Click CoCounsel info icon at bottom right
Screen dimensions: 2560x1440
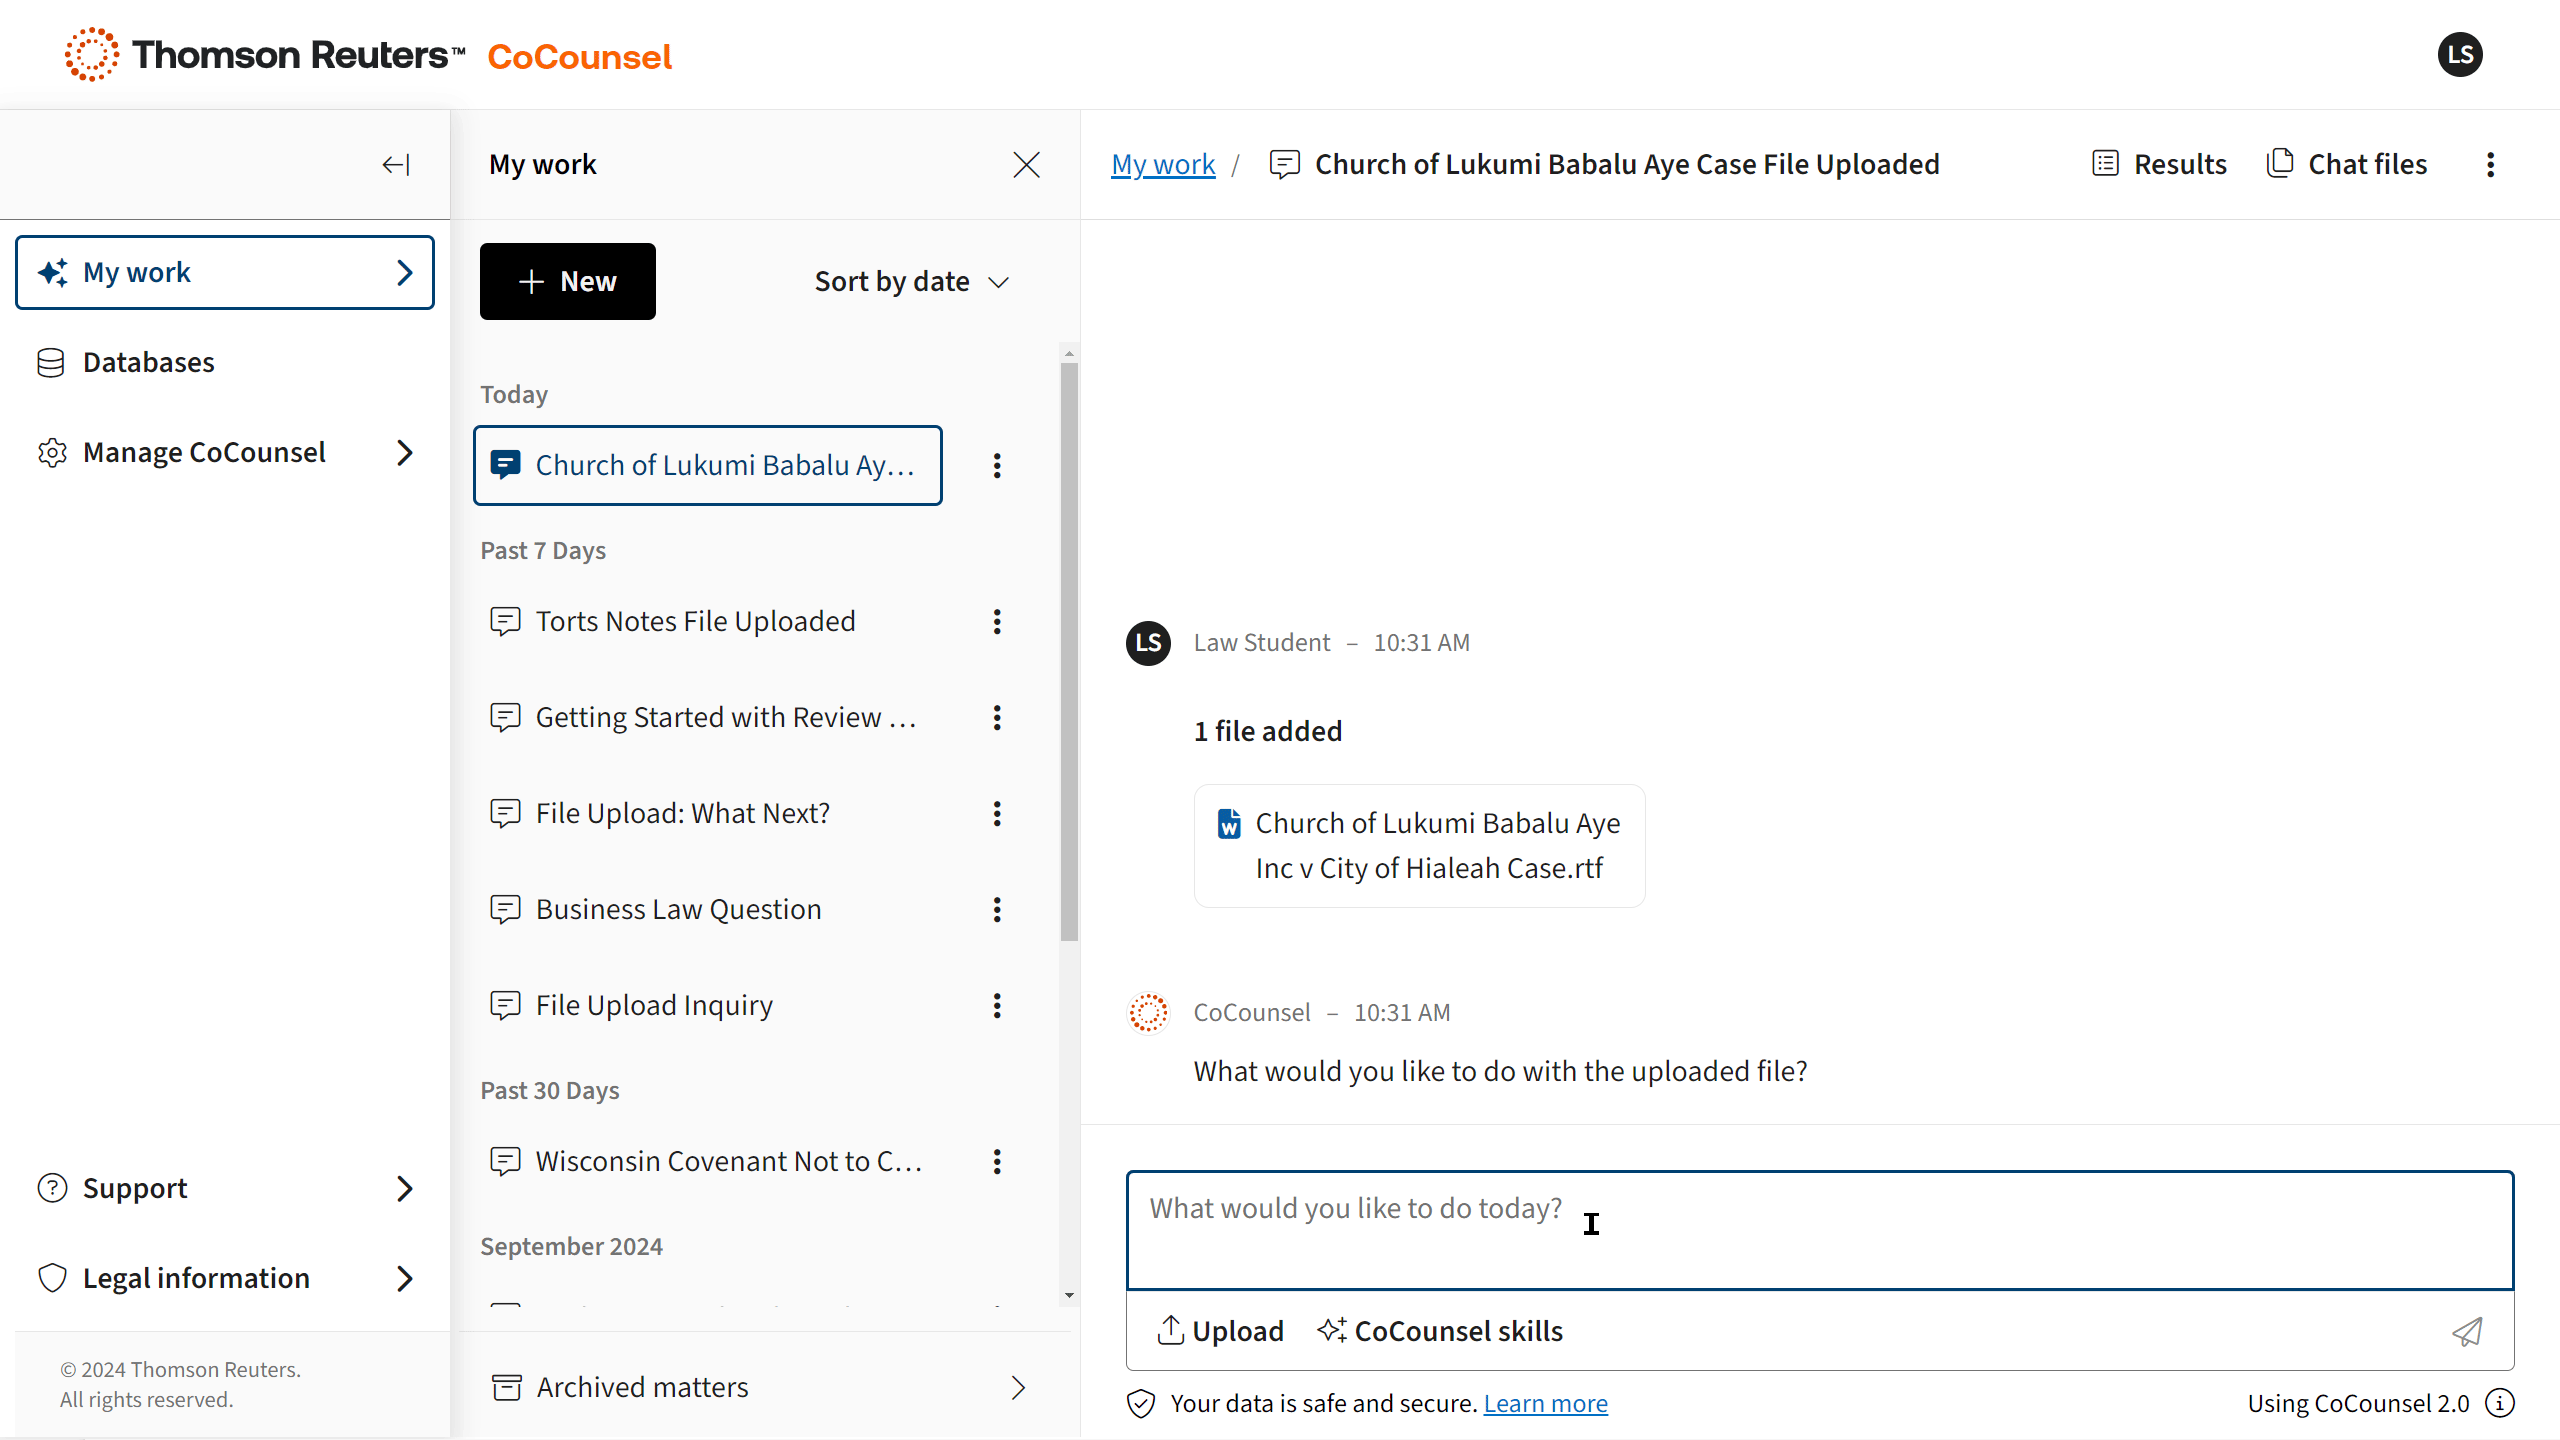pos(2500,1403)
